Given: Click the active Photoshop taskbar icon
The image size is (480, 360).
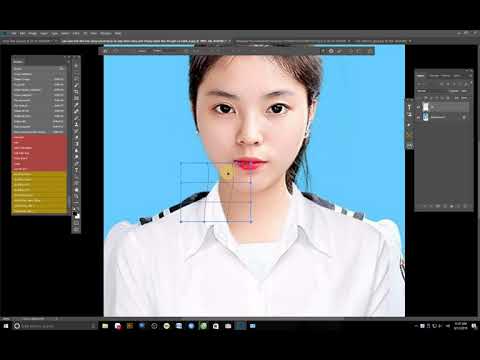Looking at the screenshot, I should [x=240, y=326].
